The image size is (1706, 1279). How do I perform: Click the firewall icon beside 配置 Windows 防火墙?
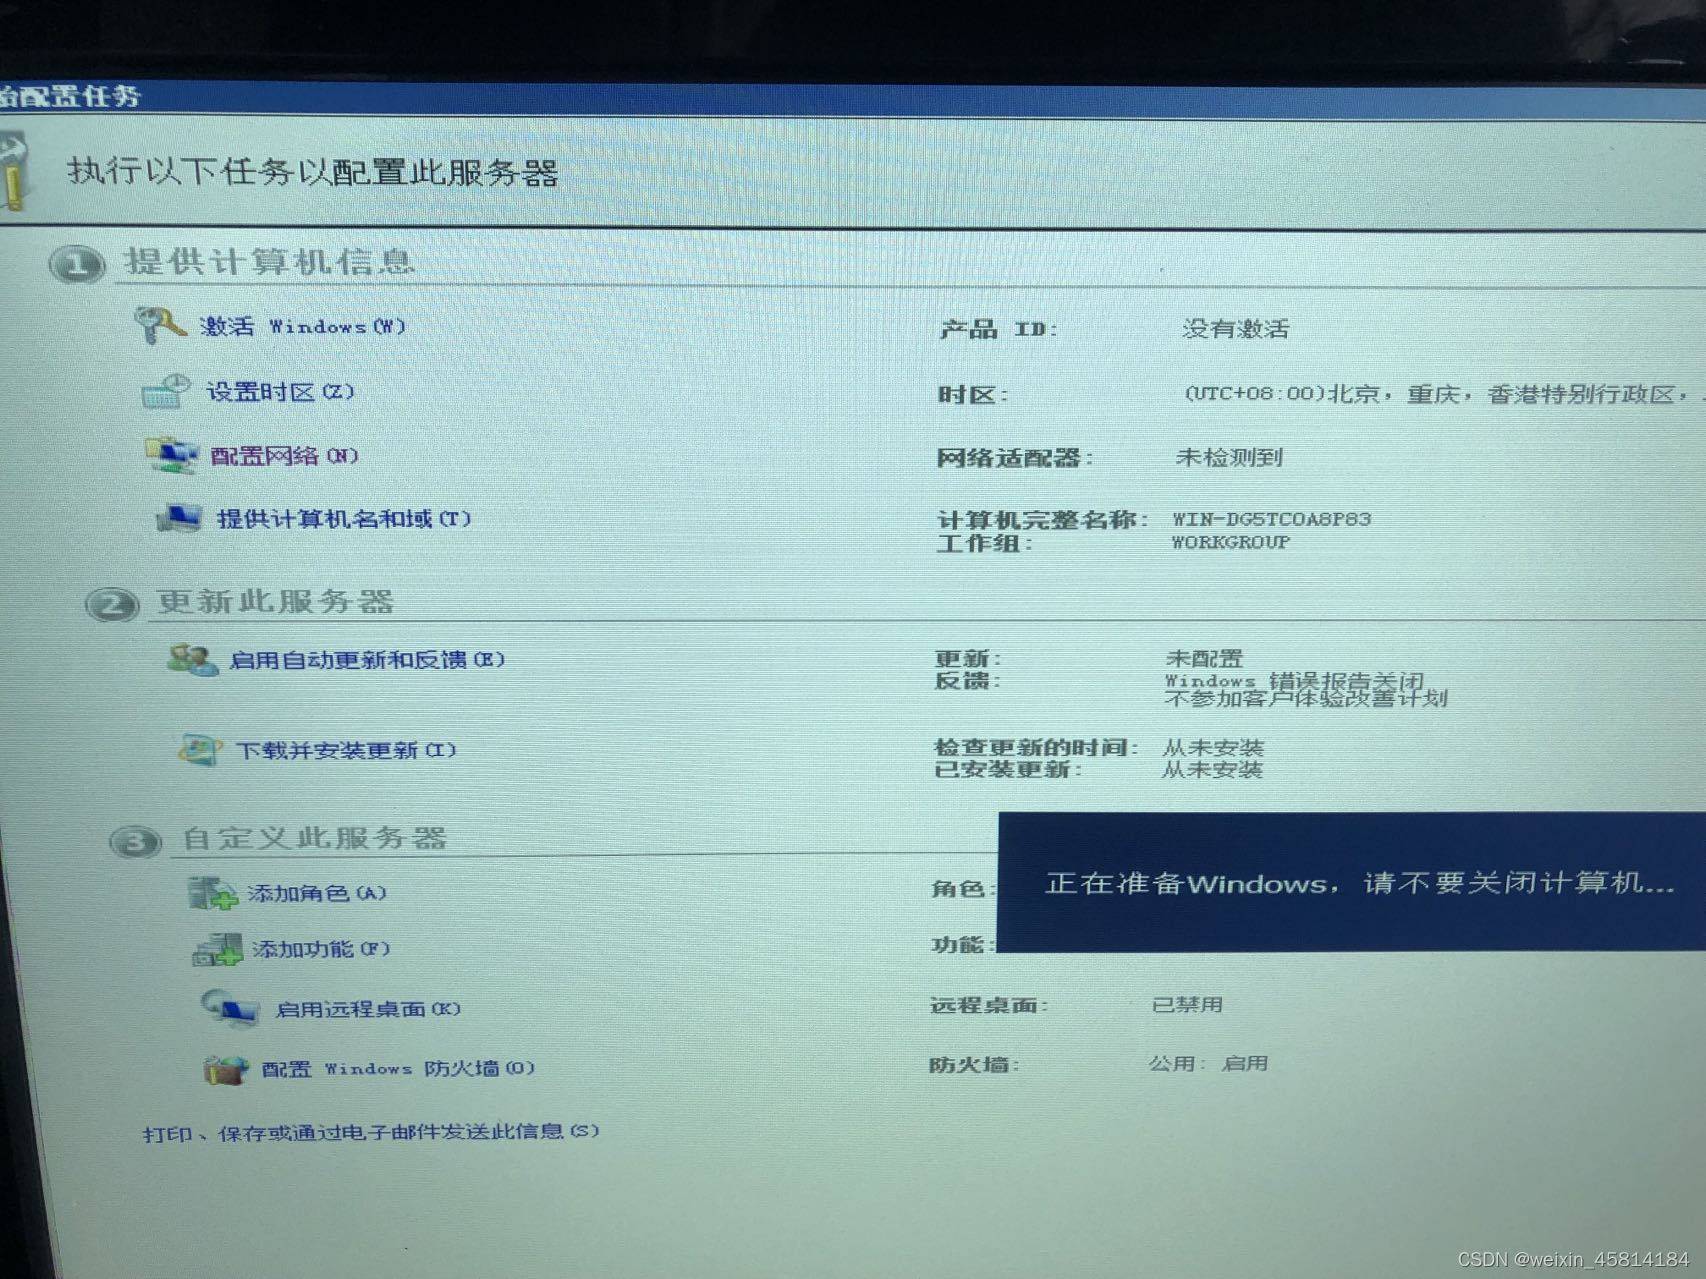point(226,1069)
